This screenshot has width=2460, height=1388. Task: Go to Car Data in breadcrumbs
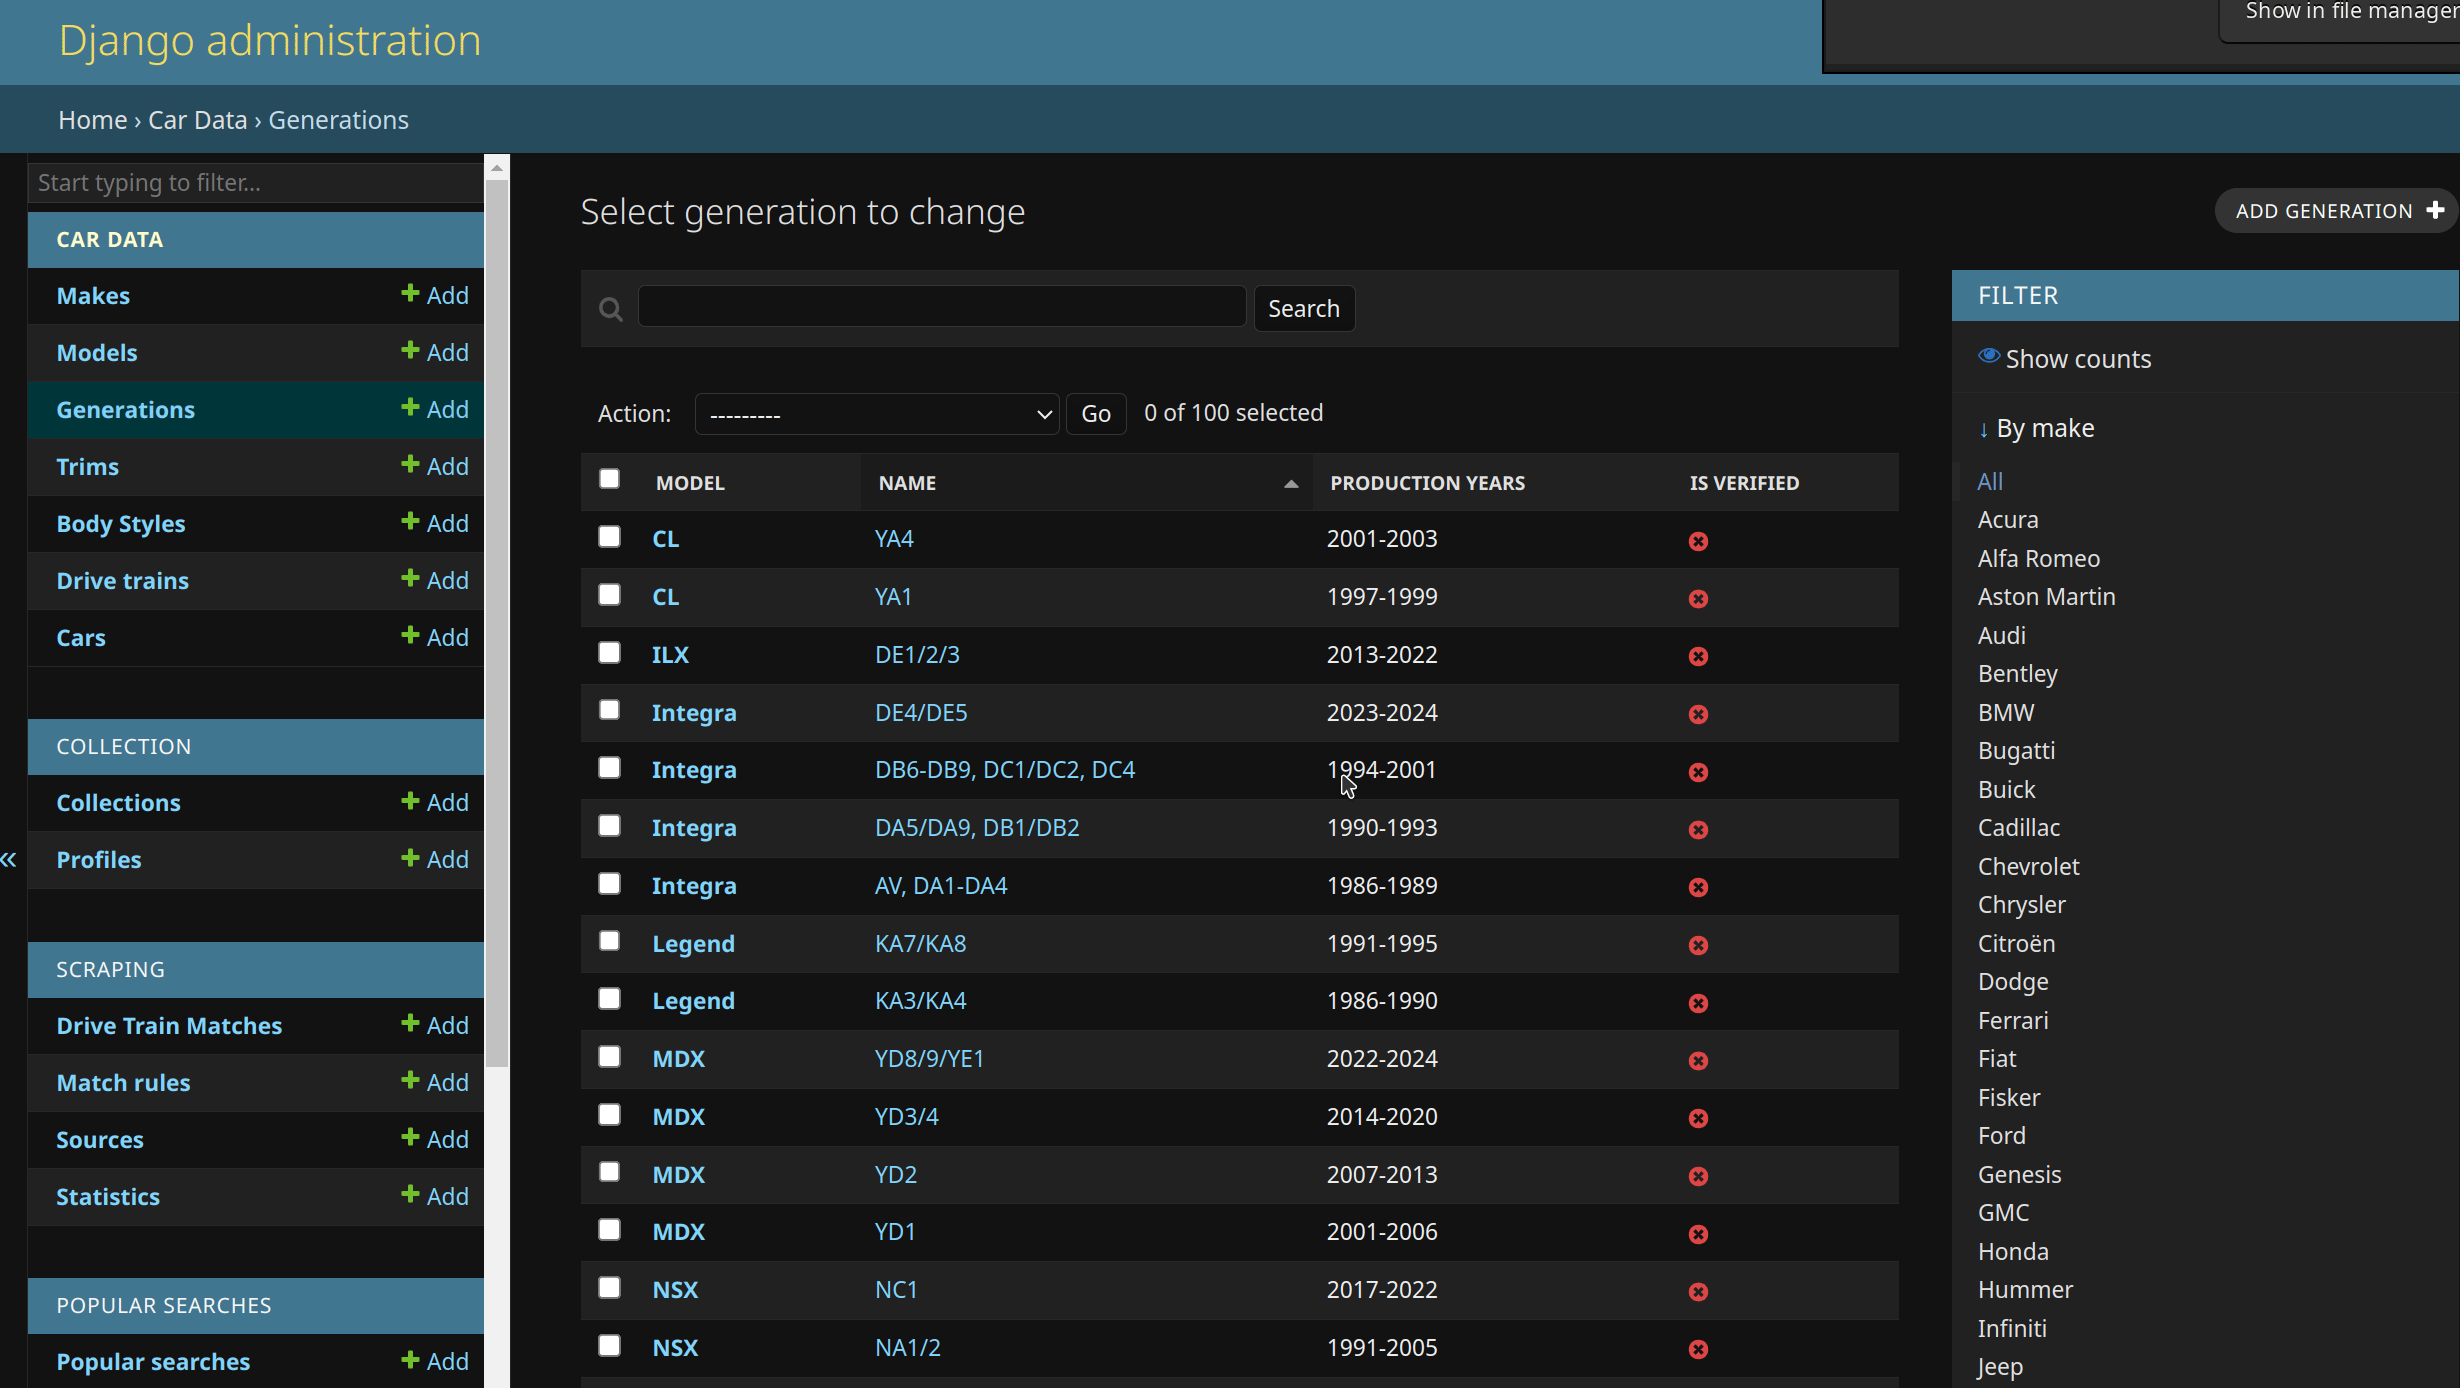pyautogui.click(x=197, y=120)
